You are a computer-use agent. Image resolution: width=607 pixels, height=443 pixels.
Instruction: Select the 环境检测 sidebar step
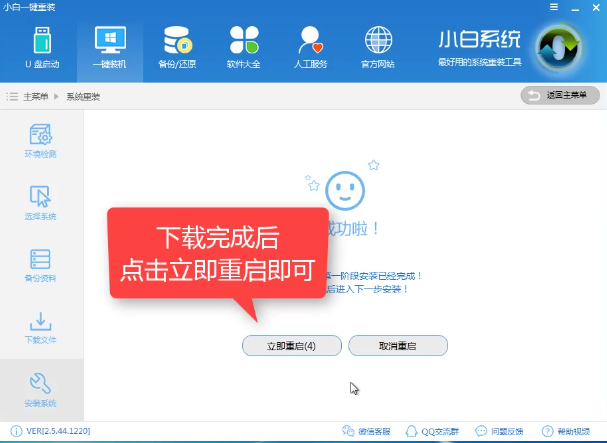[41, 141]
